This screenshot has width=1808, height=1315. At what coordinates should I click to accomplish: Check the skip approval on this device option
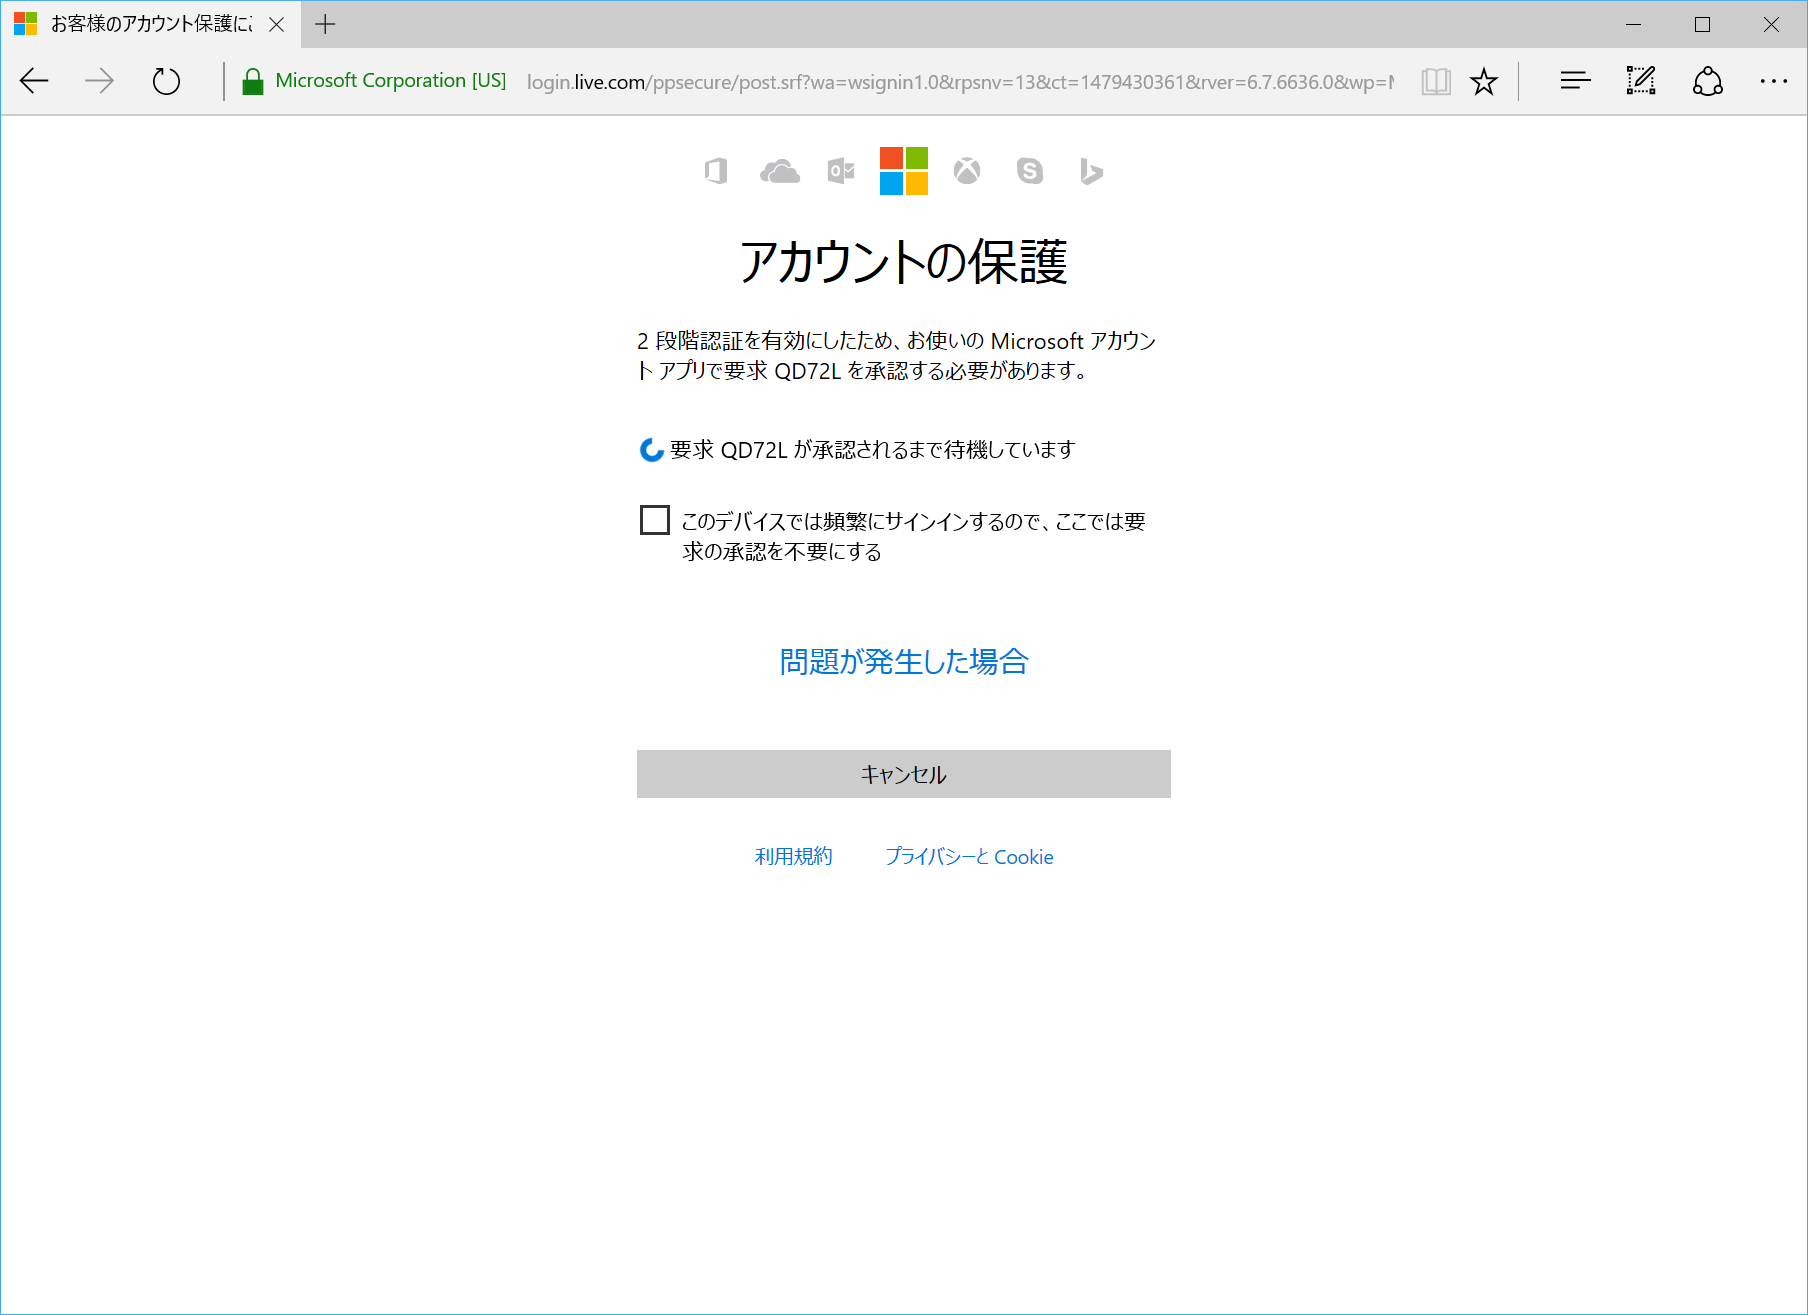click(x=653, y=520)
